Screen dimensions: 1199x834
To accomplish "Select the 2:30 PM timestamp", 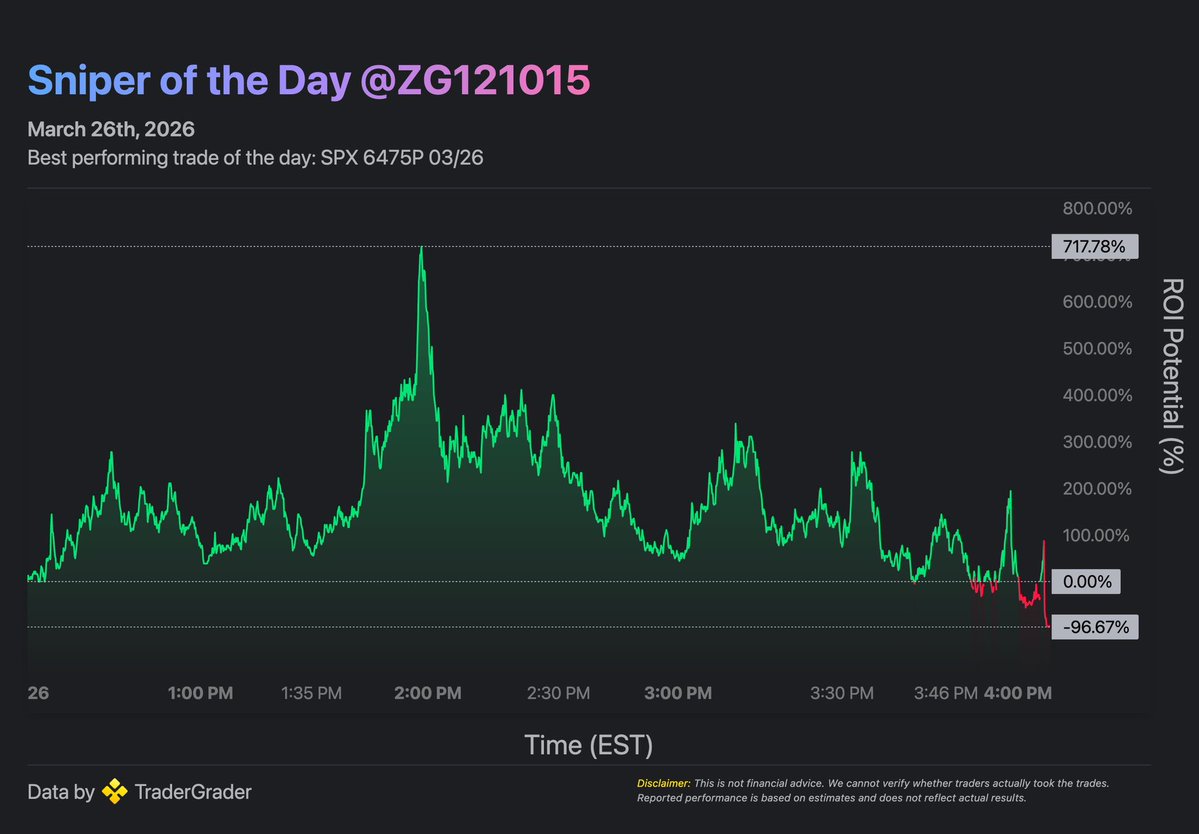I will [x=558, y=692].
